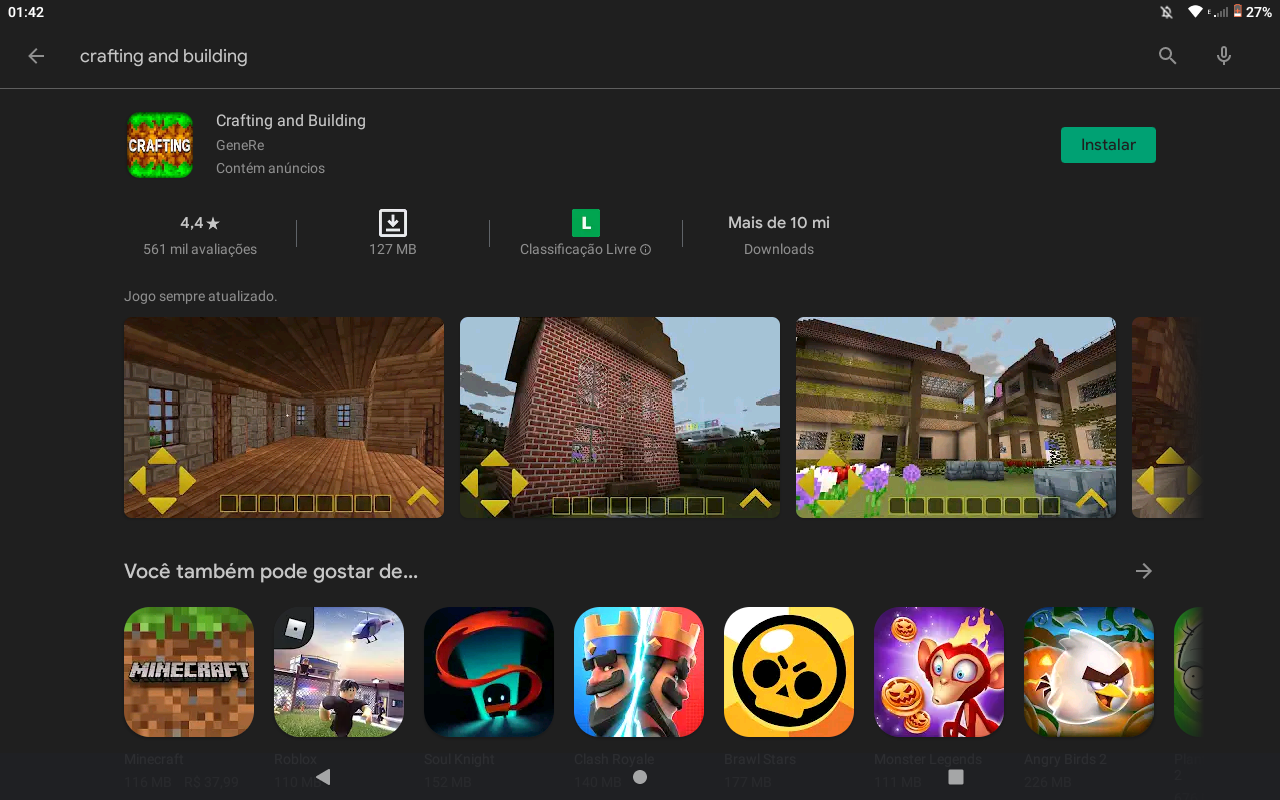Tap the Android recent apps button

956,777
